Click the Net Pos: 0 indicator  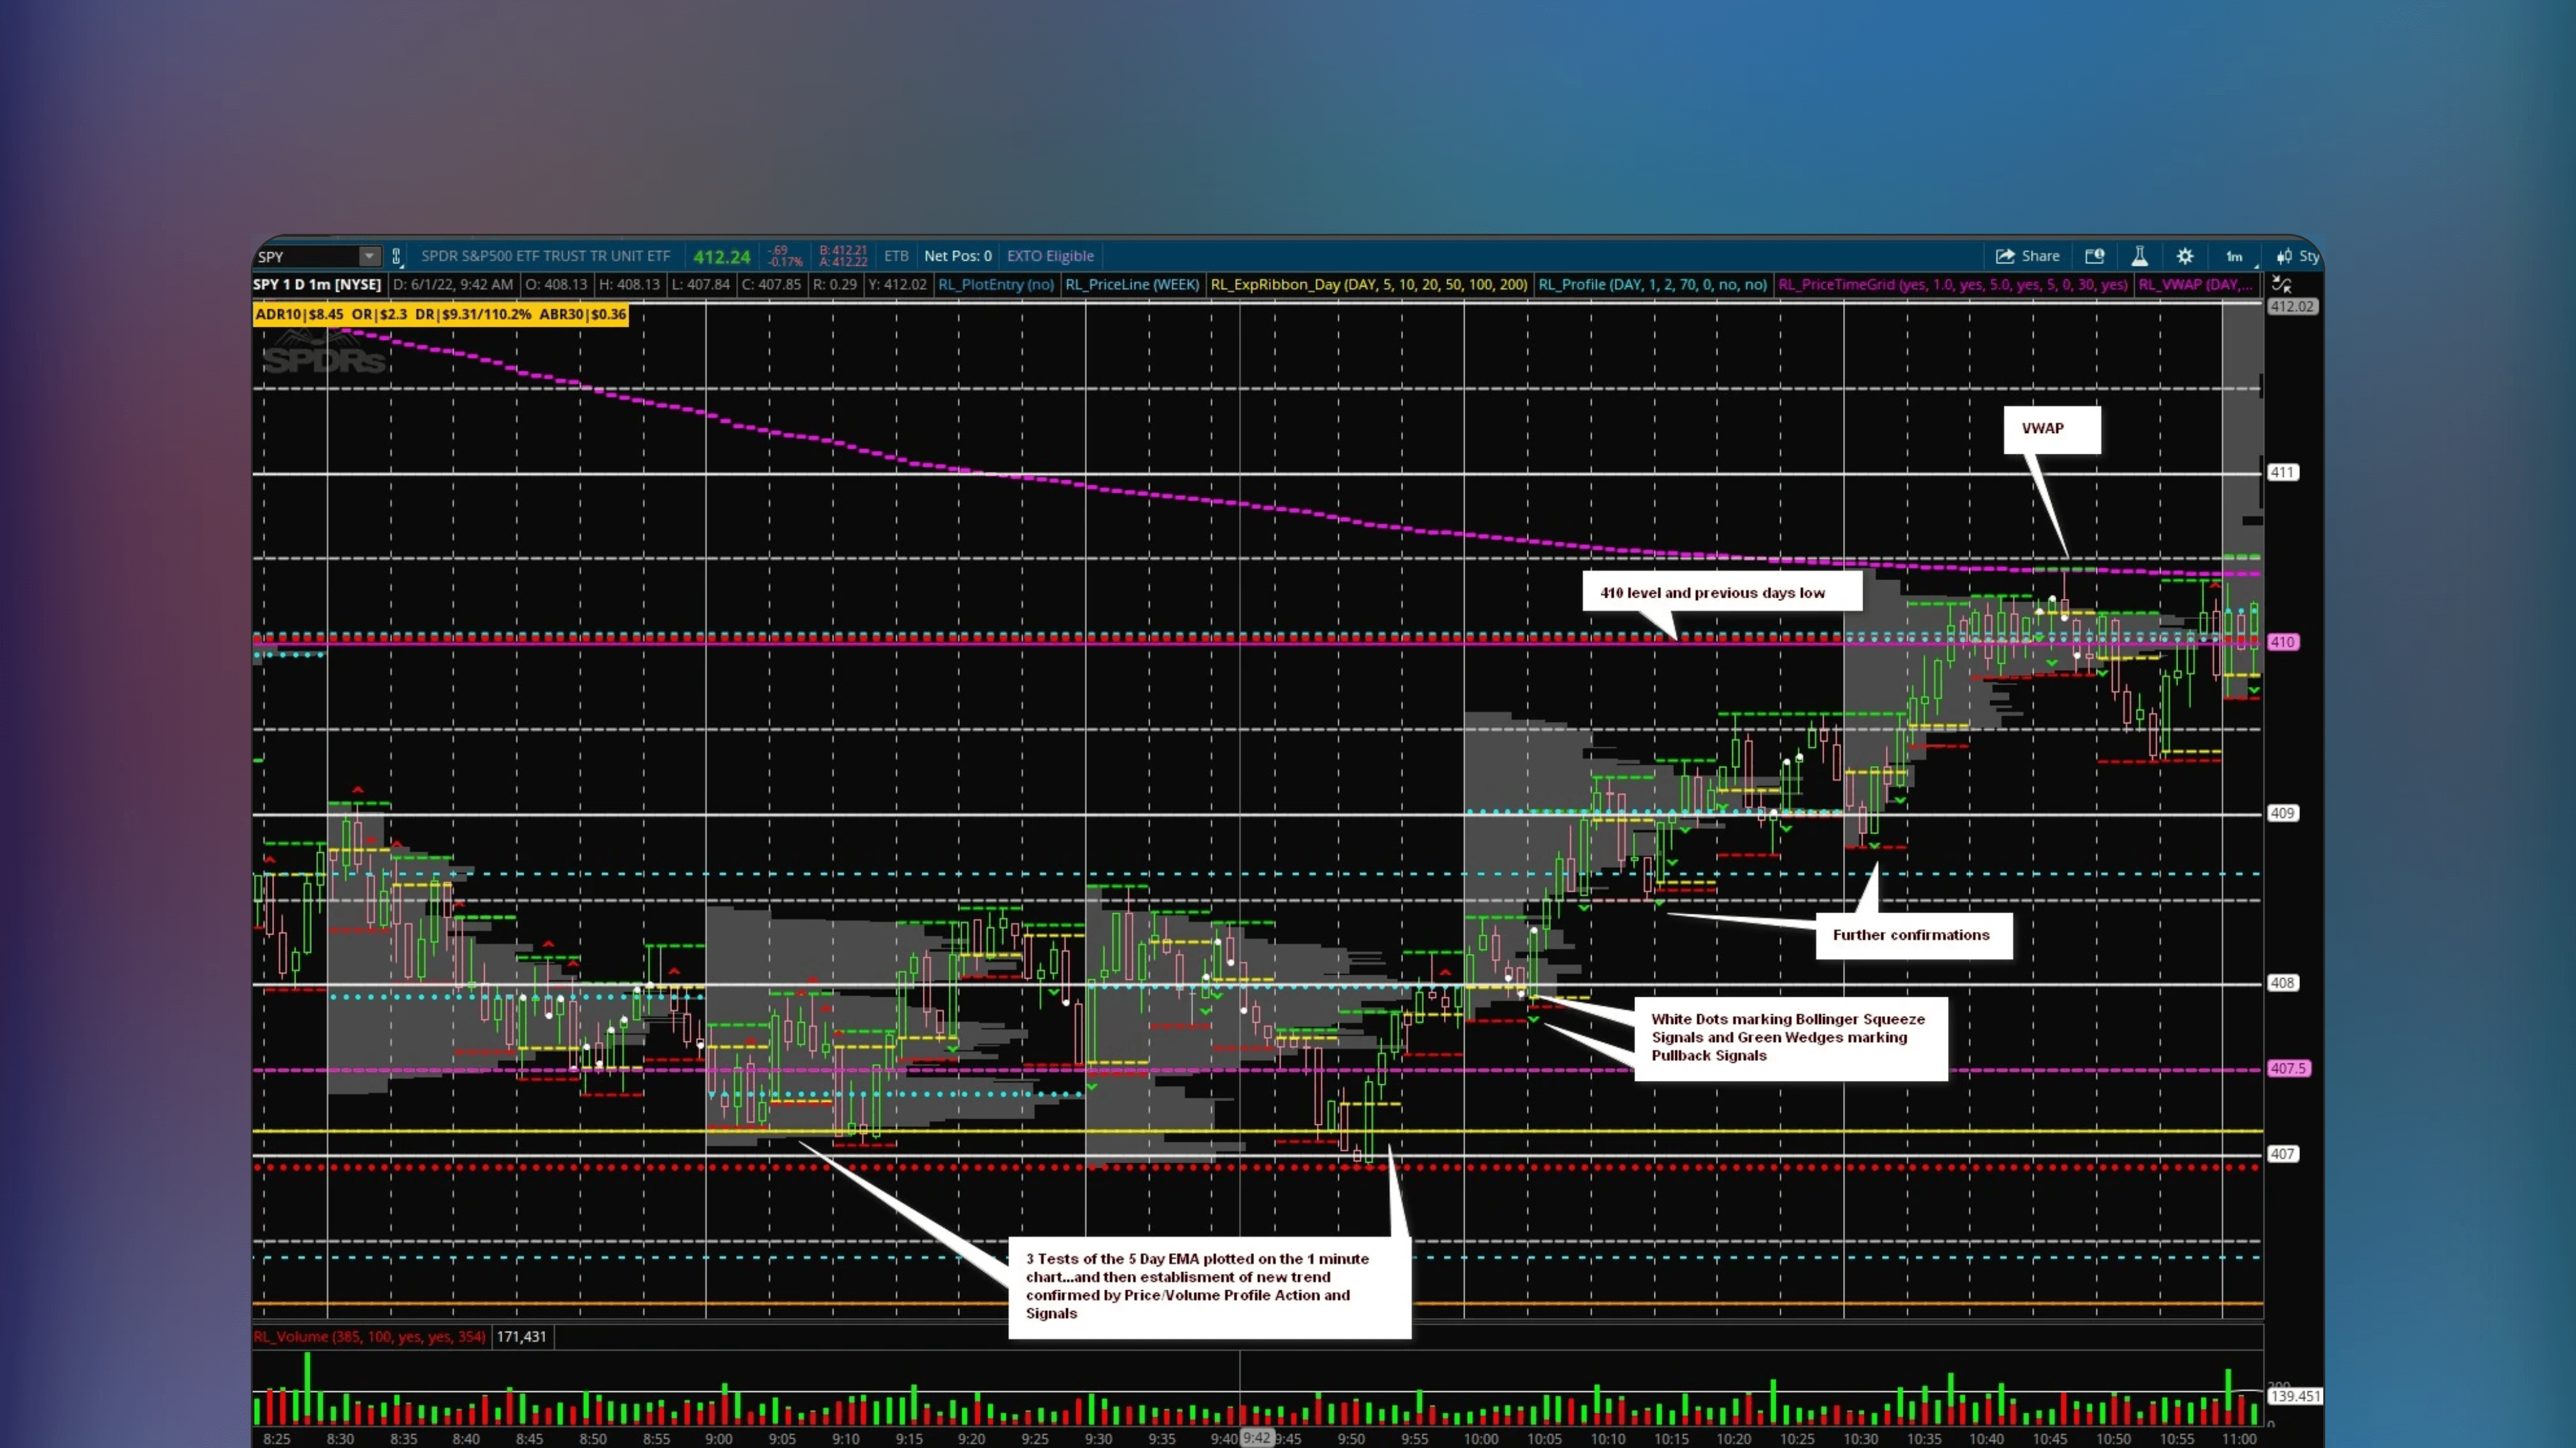point(957,256)
